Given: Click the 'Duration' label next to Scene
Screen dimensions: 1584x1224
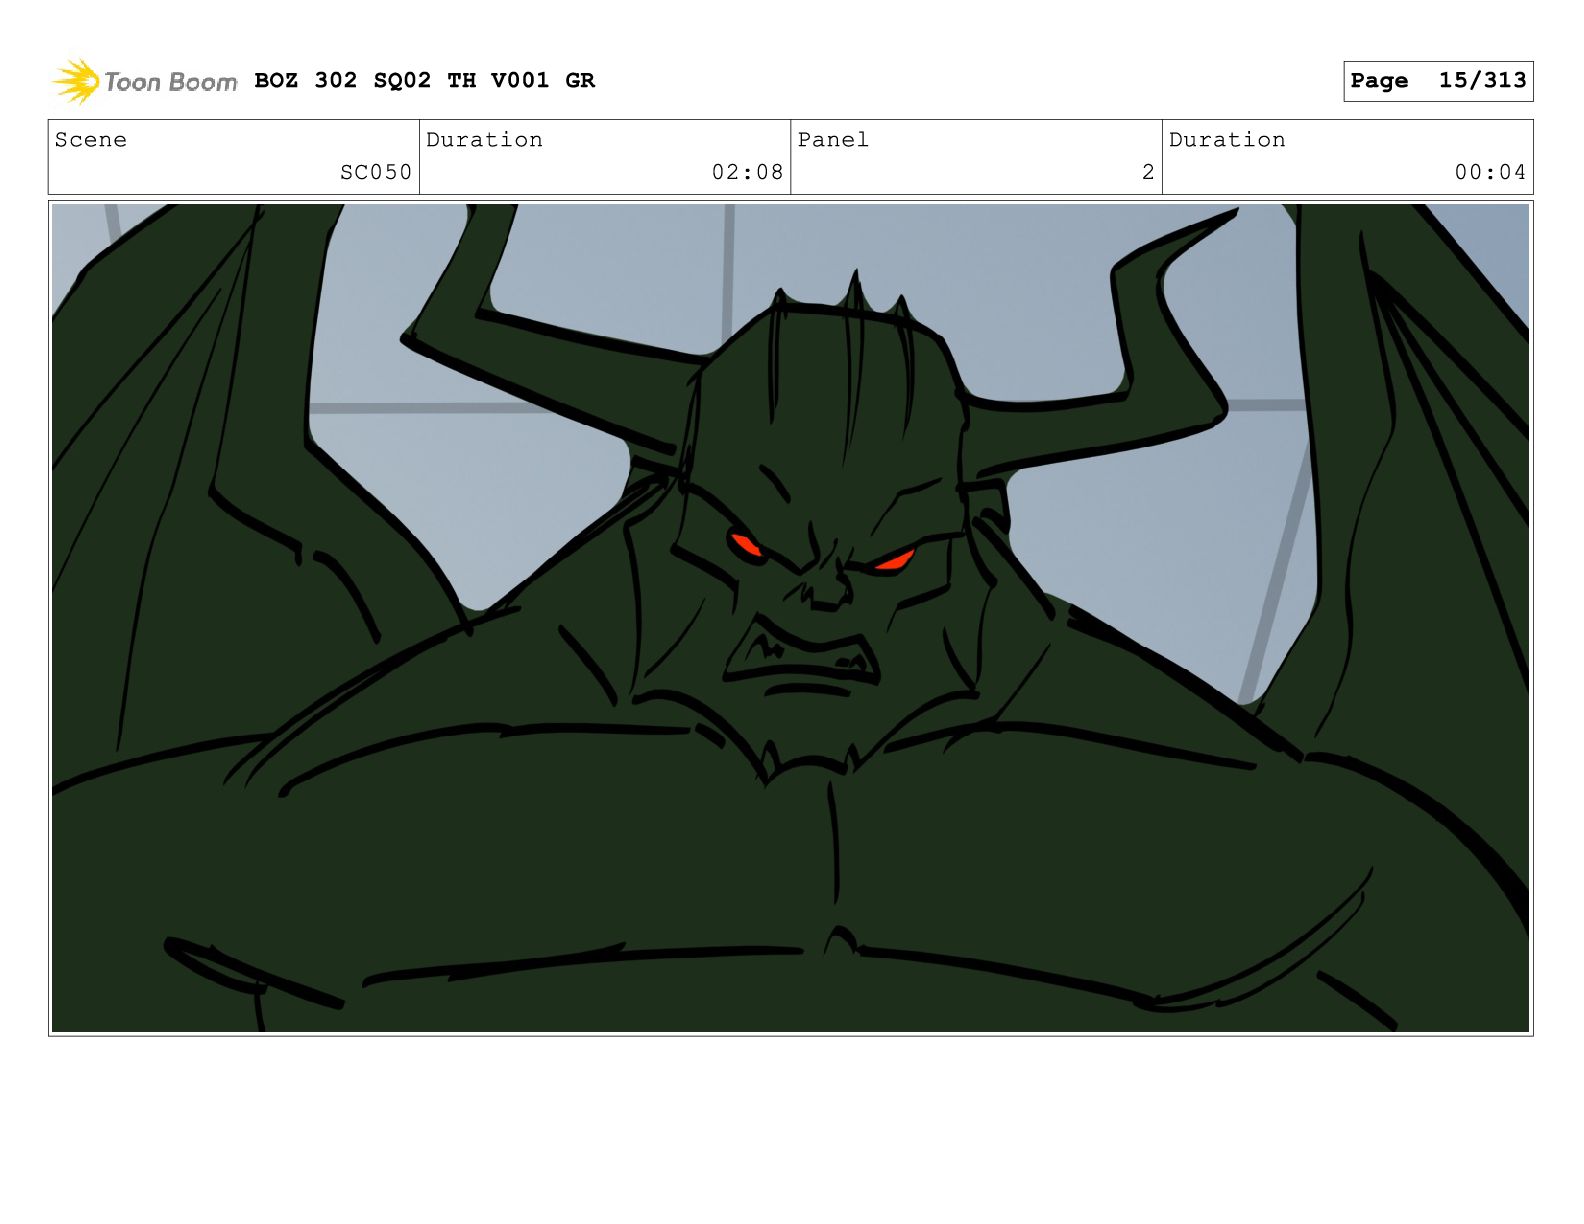Looking at the screenshot, I should [x=485, y=140].
